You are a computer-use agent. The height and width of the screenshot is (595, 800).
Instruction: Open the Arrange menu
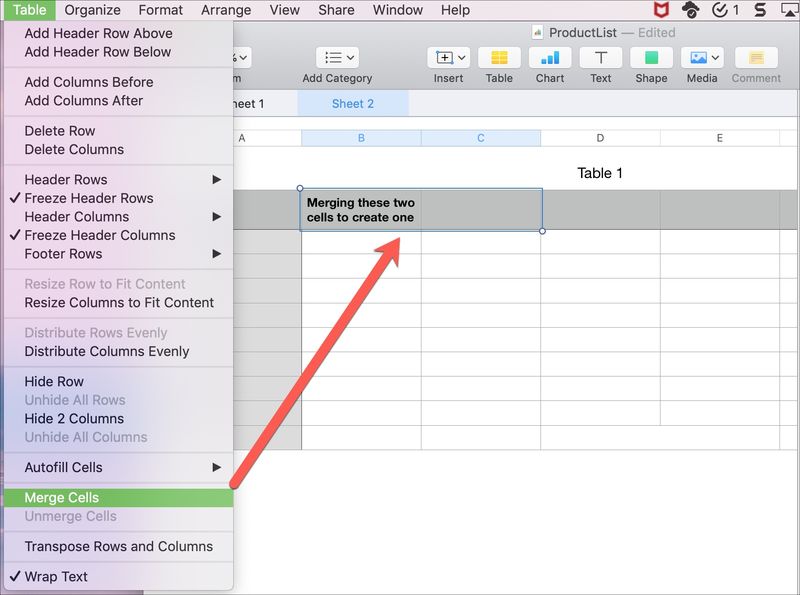tap(226, 10)
